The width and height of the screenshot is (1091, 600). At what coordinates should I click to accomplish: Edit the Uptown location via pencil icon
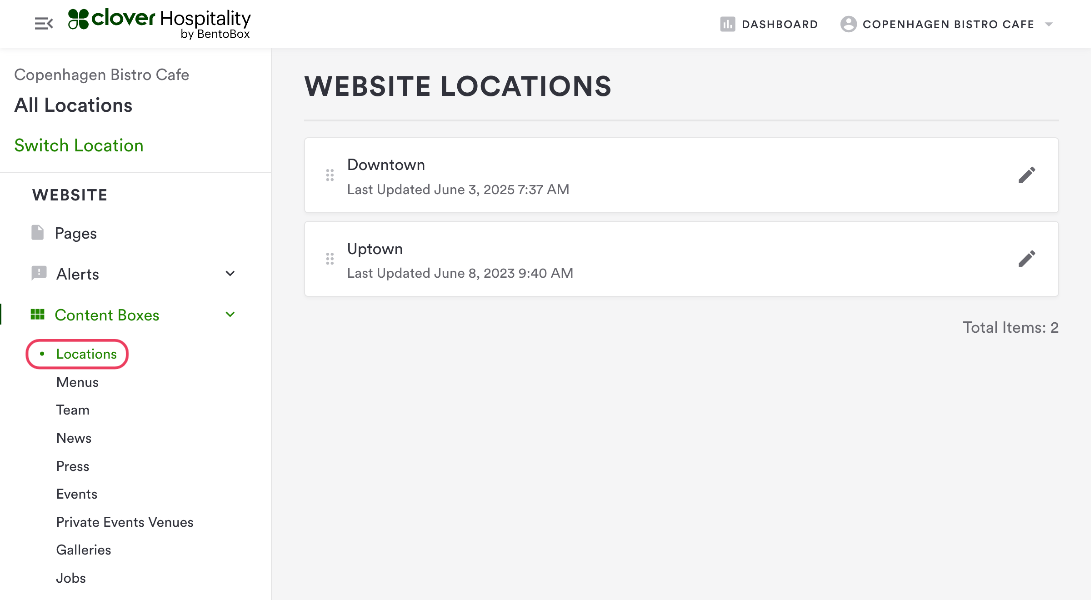coord(1027,259)
